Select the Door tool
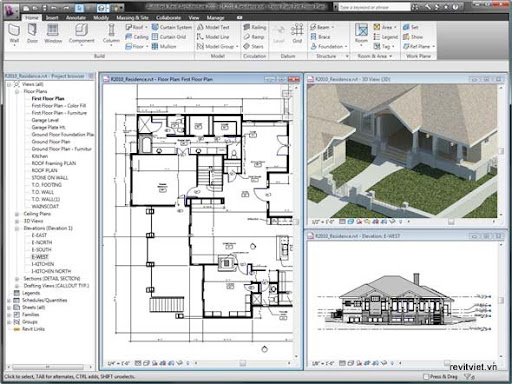The height and width of the screenshot is (384, 512). [x=32, y=33]
